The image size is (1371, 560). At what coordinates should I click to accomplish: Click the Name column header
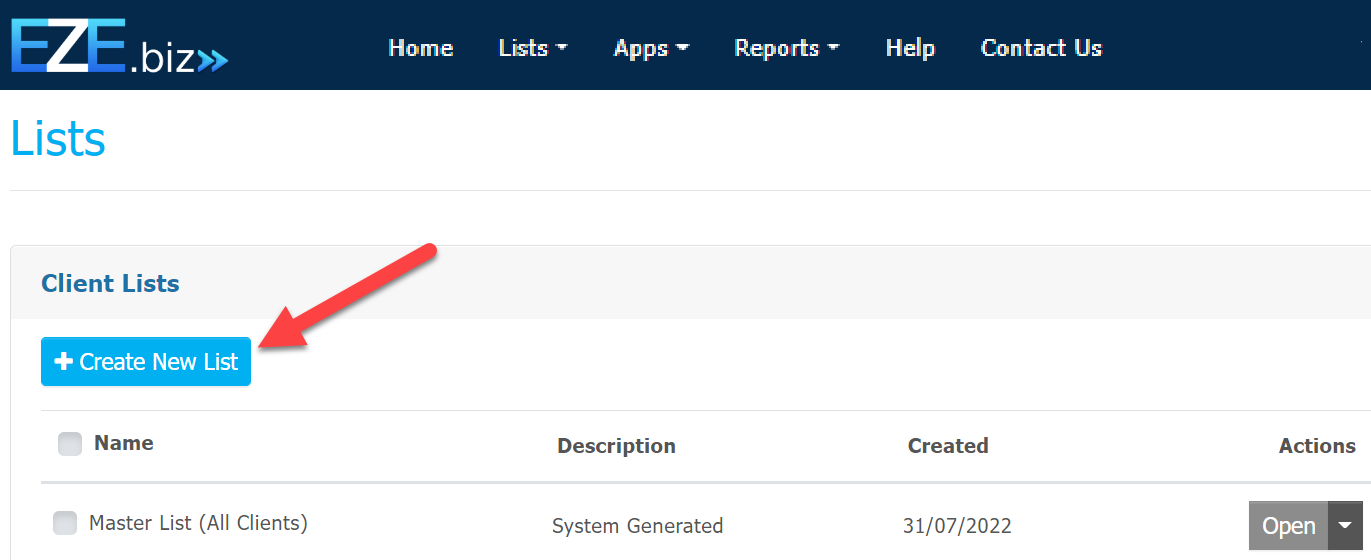click(x=124, y=443)
